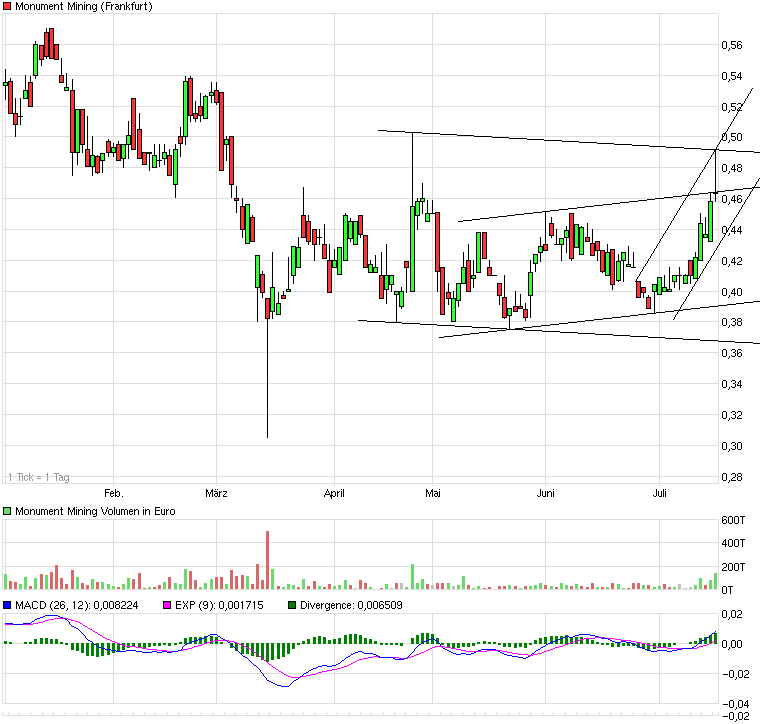Click the latest July candle with wick to 0,49
This screenshot has height=724, width=760.
click(715, 175)
